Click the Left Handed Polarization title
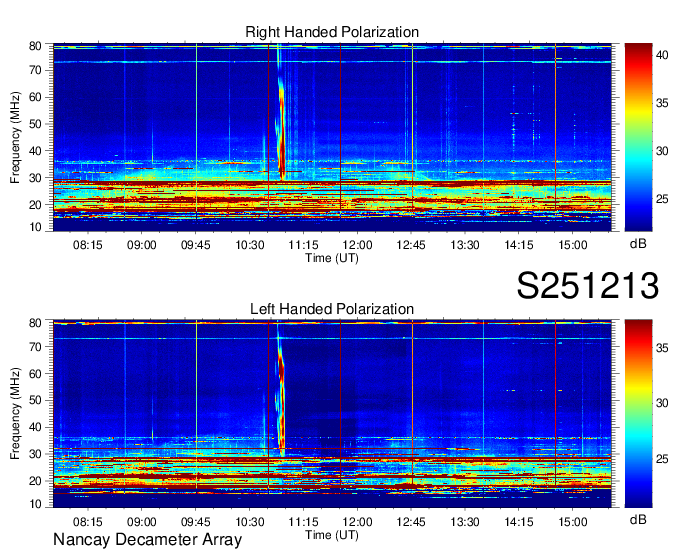The width and height of the screenshot is (680, 552). (x=332, y=309)
